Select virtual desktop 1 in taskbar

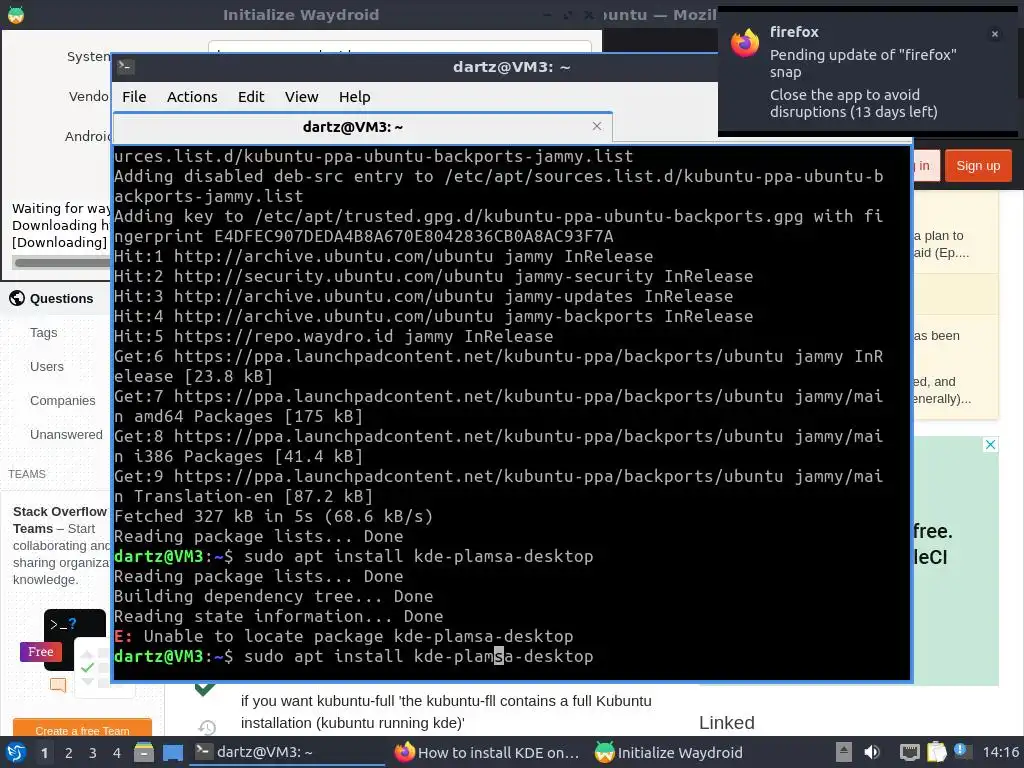[x=44, y=753]
